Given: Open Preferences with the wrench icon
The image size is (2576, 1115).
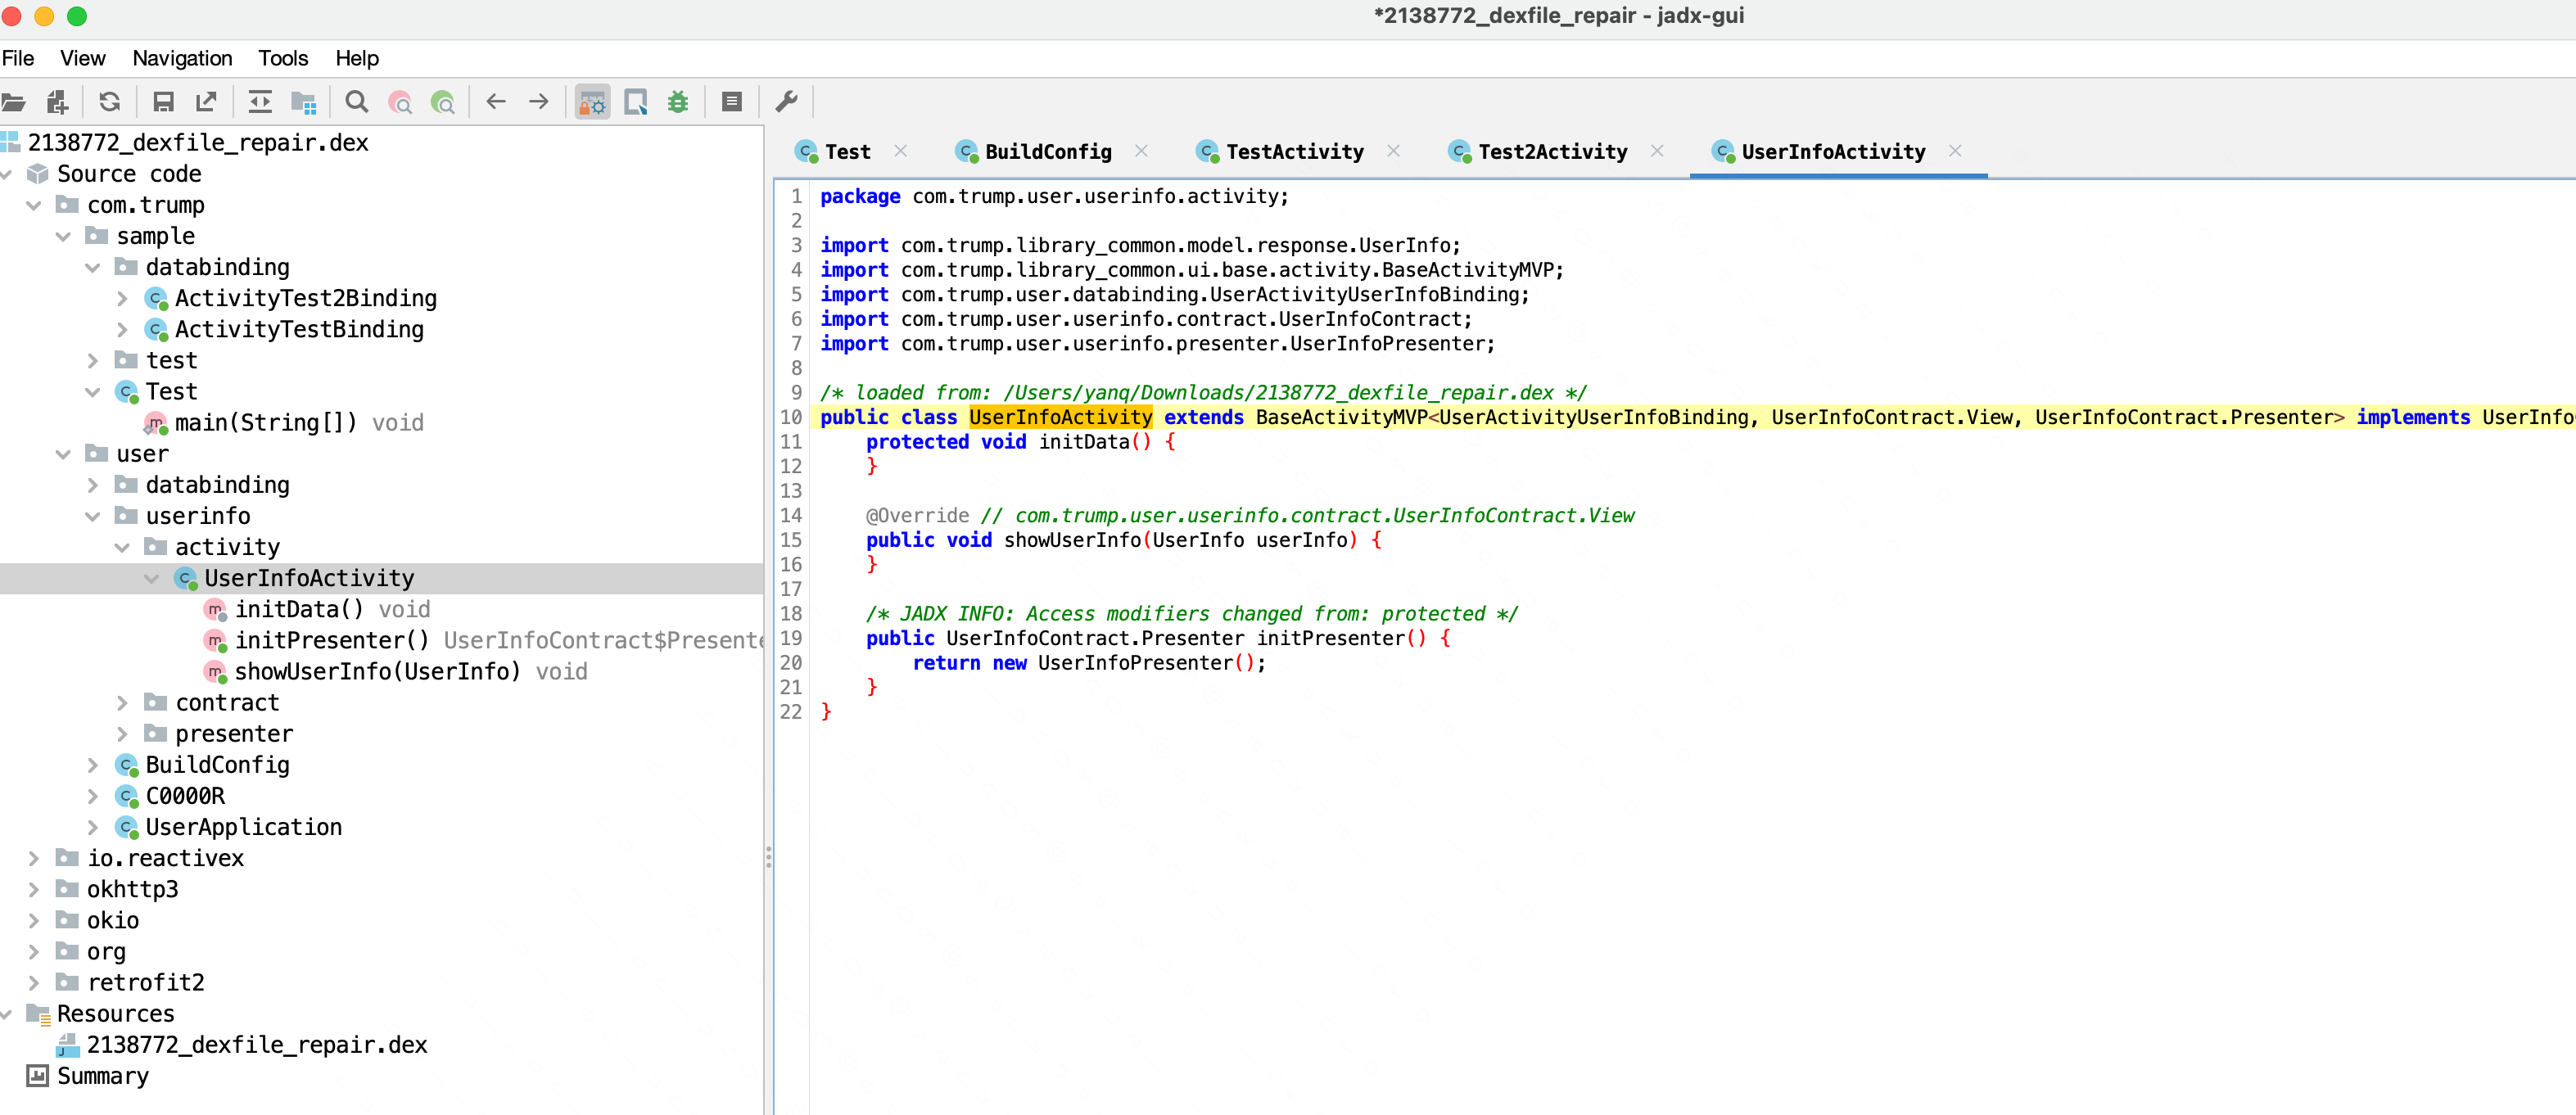Looking at the screenshot, I should (787, 102).
